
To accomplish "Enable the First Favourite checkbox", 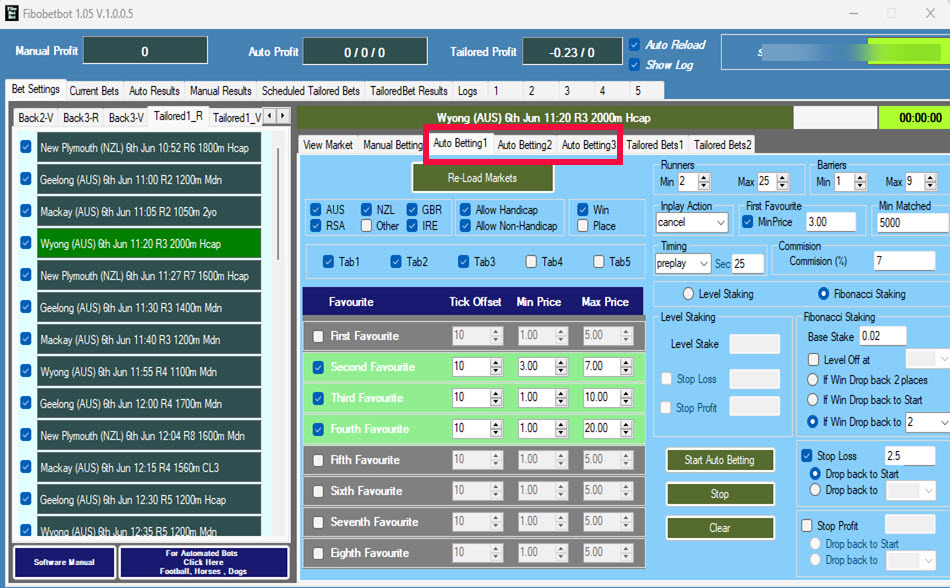I will [319, 336].
